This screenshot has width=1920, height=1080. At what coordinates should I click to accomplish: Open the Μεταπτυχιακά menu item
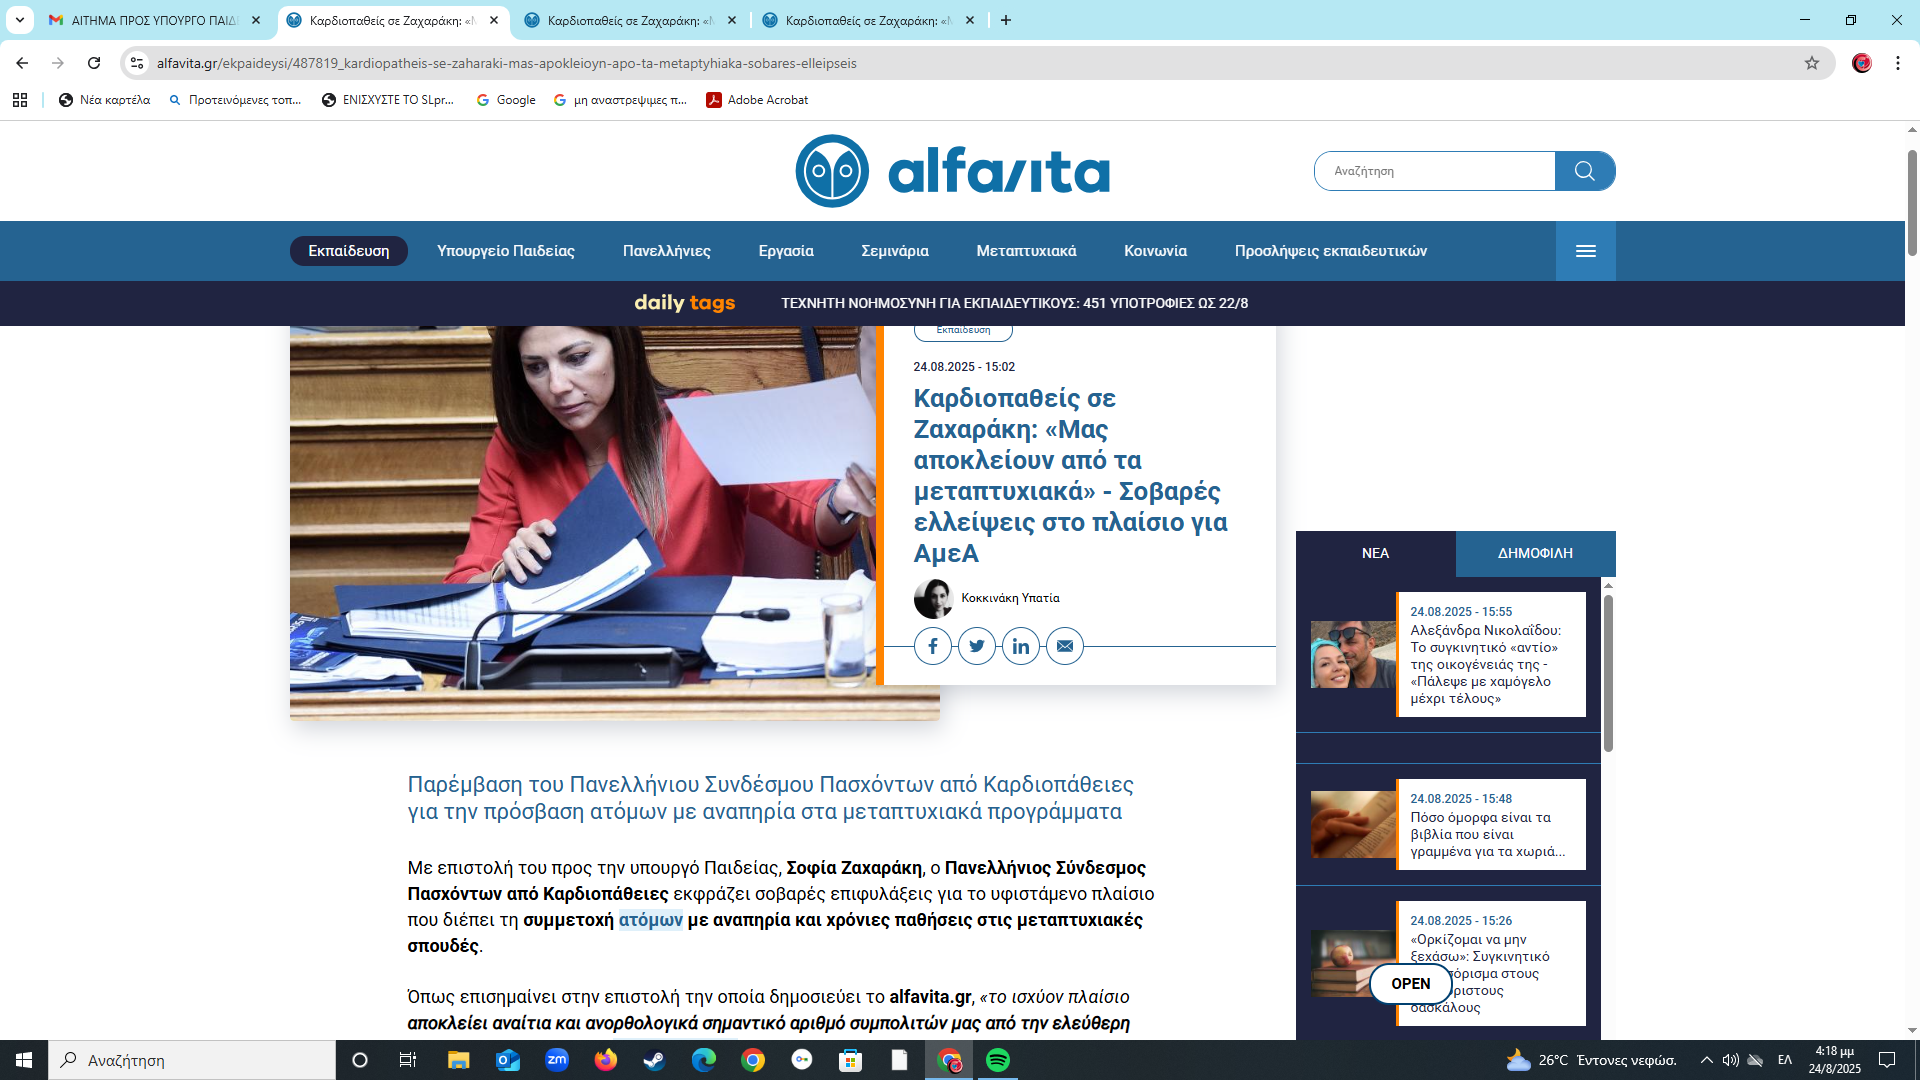[x=1026, y=251]
